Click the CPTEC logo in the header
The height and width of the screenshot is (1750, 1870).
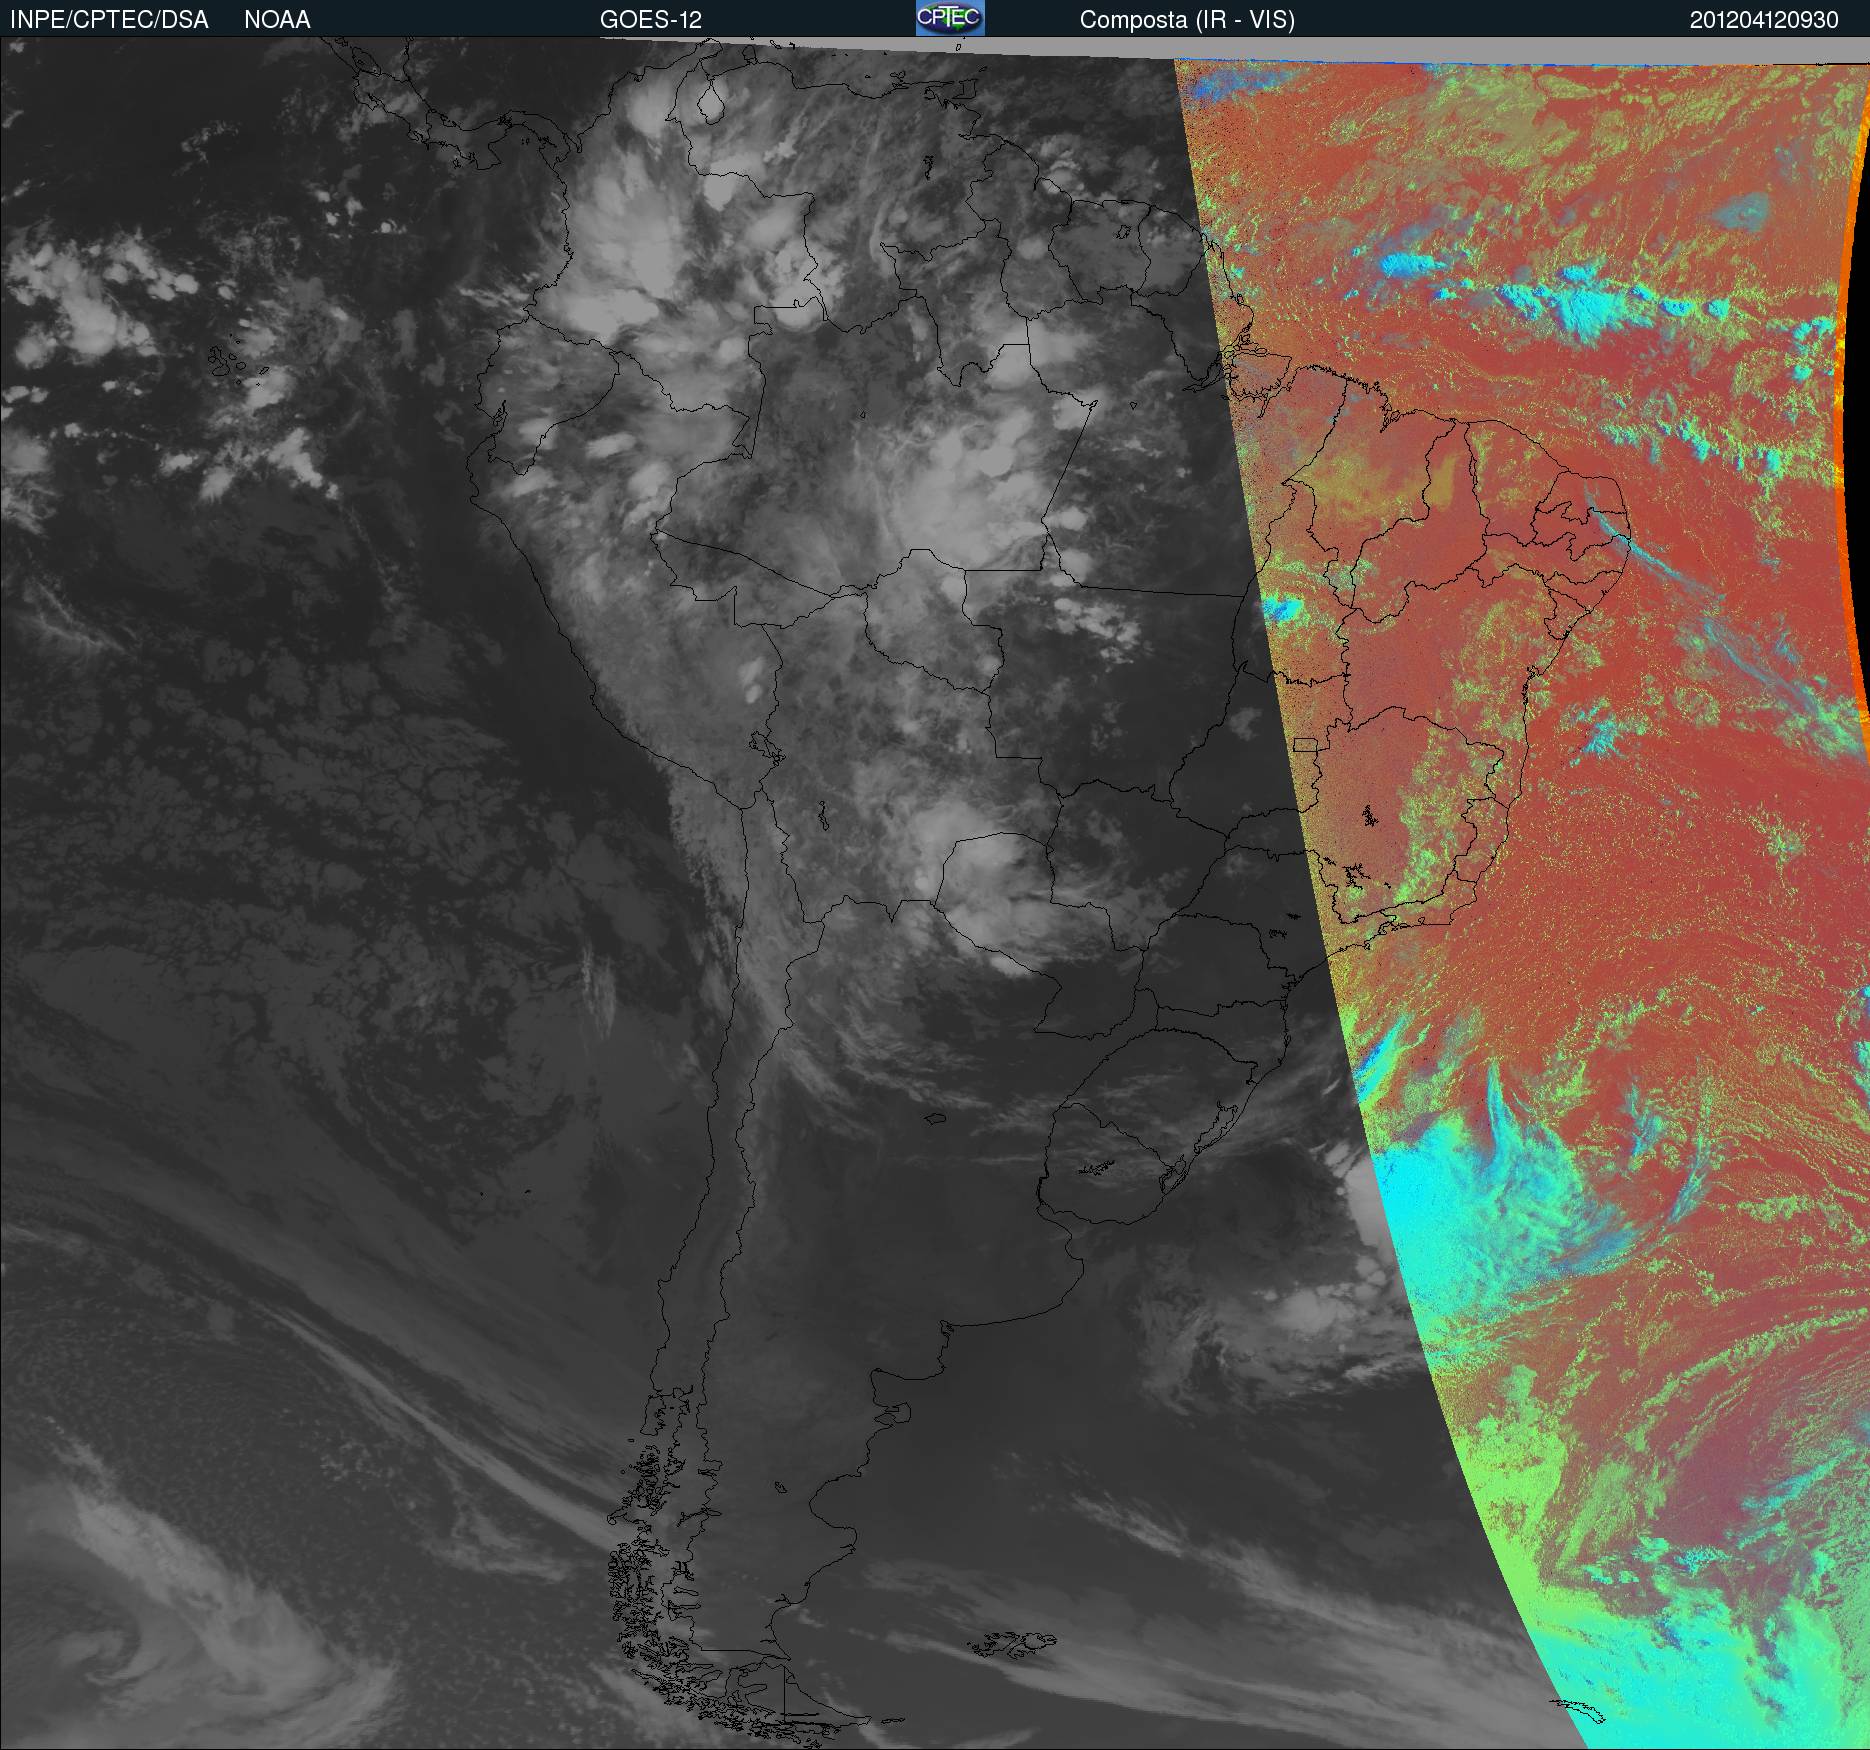point(950,18)
